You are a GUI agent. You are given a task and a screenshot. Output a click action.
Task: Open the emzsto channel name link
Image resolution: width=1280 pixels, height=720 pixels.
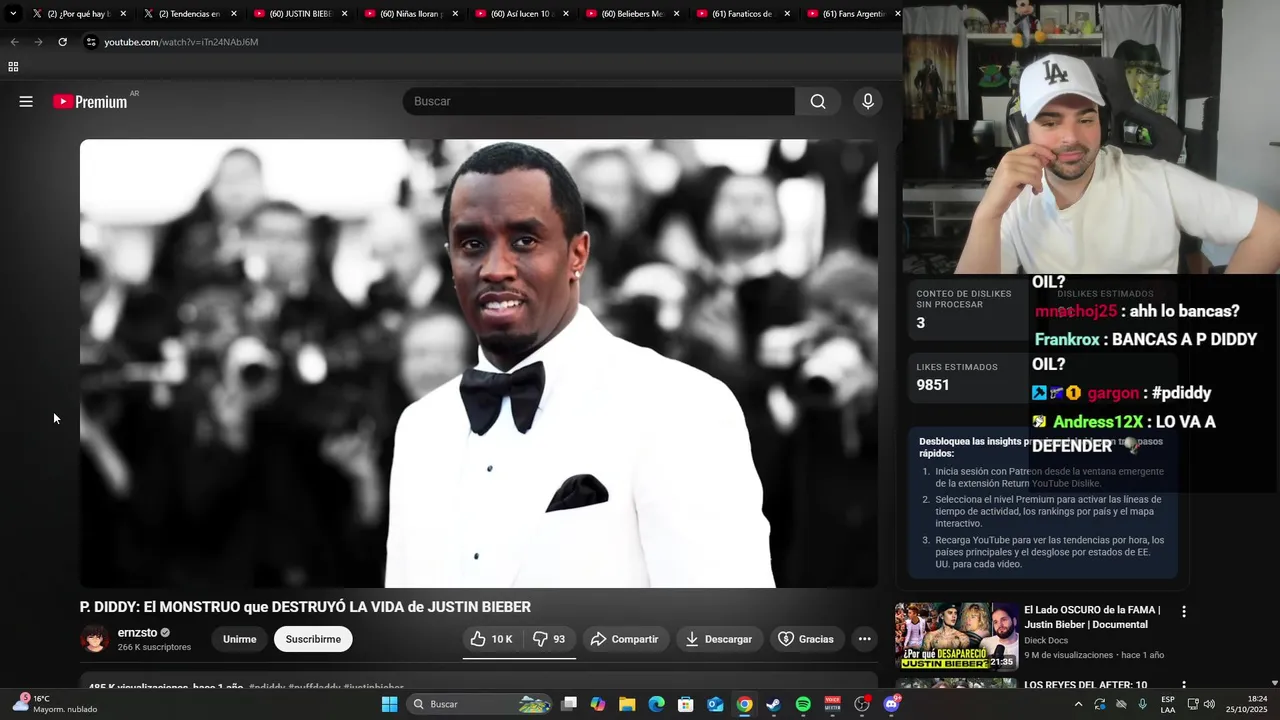coord(137,633)
